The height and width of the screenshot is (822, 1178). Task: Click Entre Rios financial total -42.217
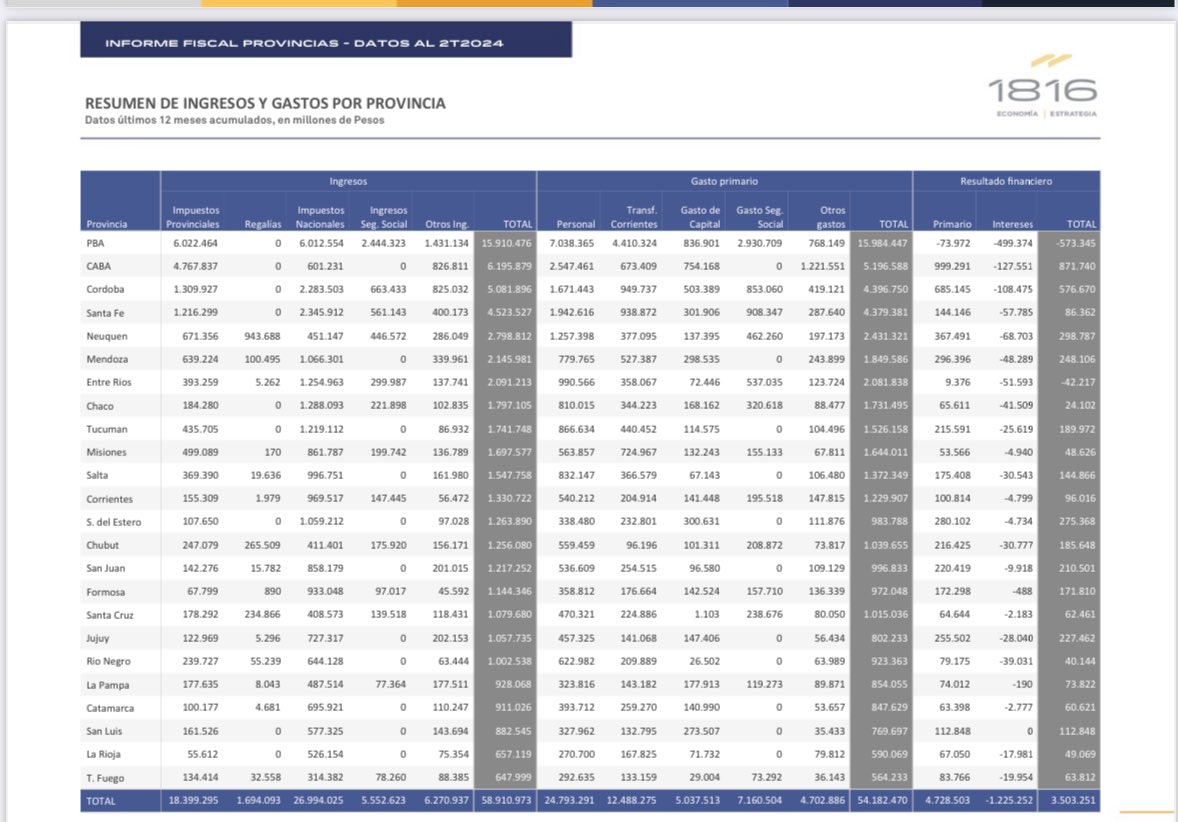pyautogui.click(x=1078, y=382)
